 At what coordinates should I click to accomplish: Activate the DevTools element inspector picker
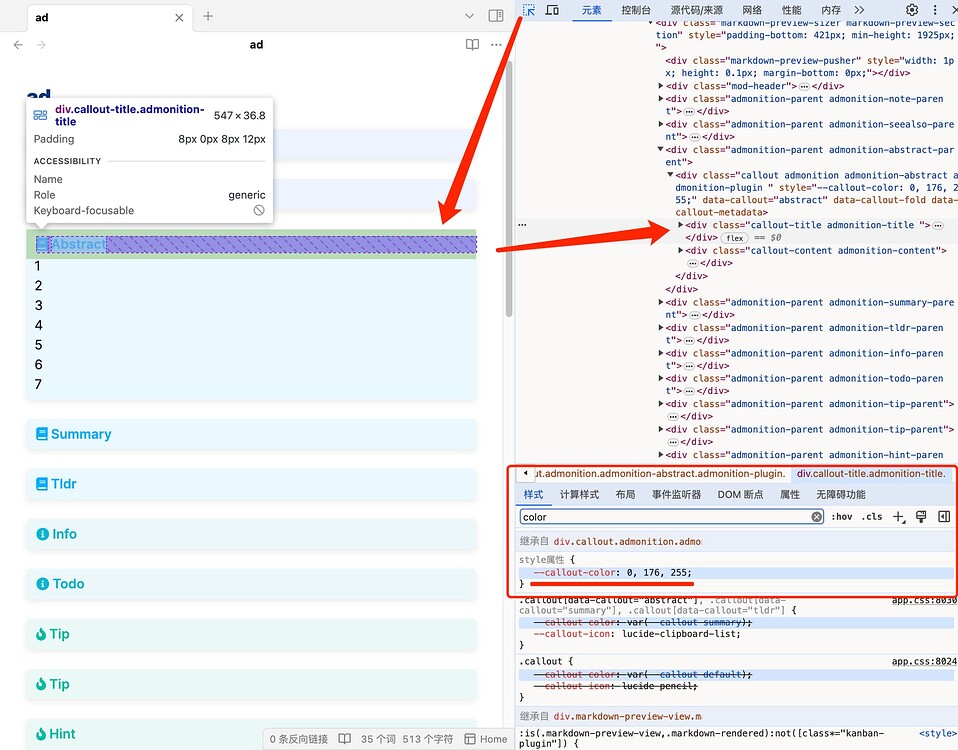529,10
